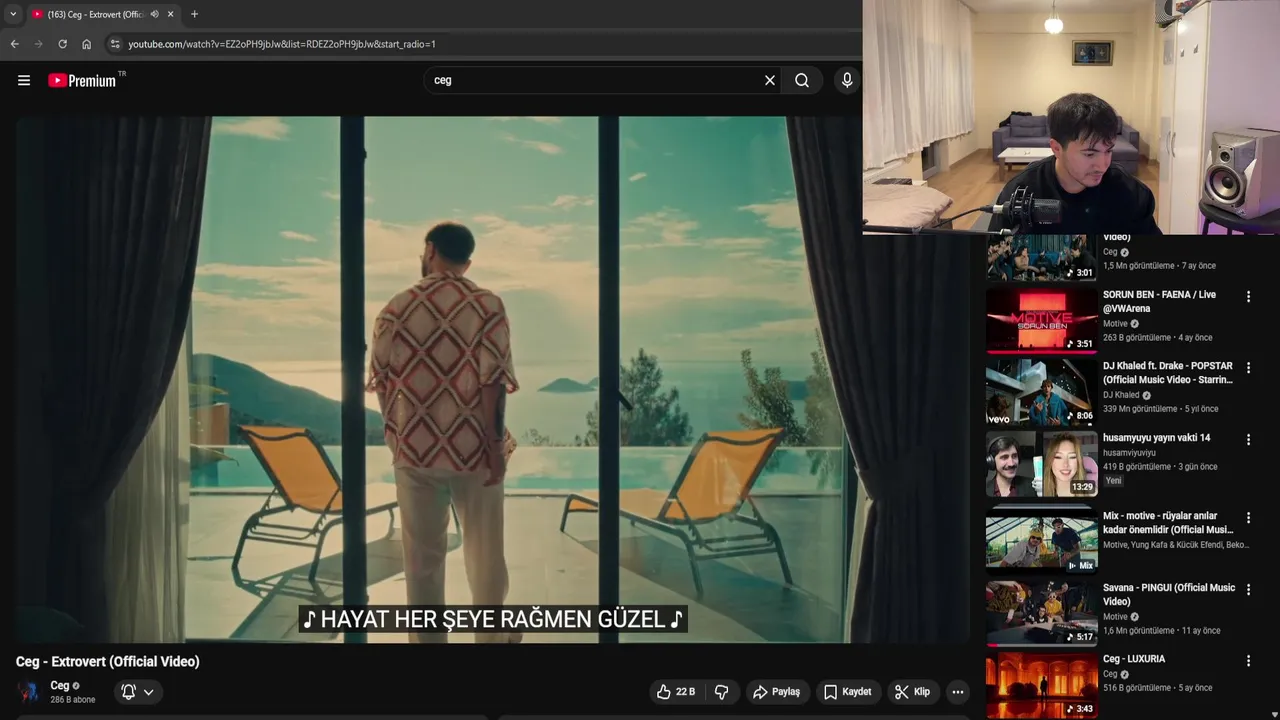Expand the notification options chevron
The width and height of the screenshot is (1280, 720).
149,692
